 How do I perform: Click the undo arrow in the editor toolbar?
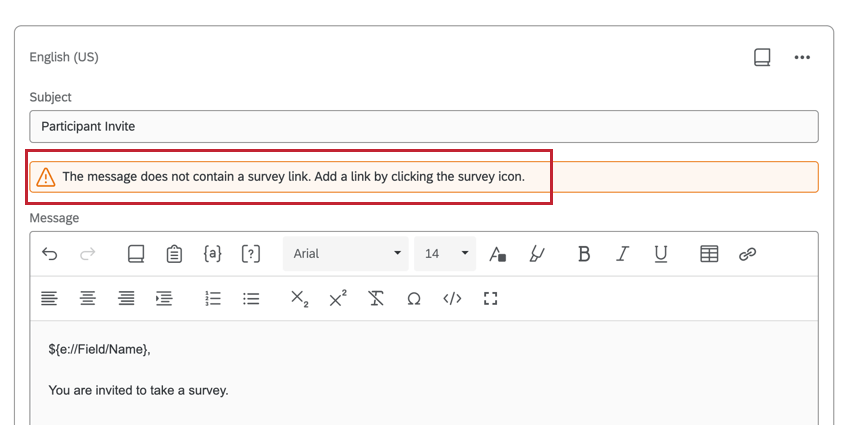click(x=50, y=254)
